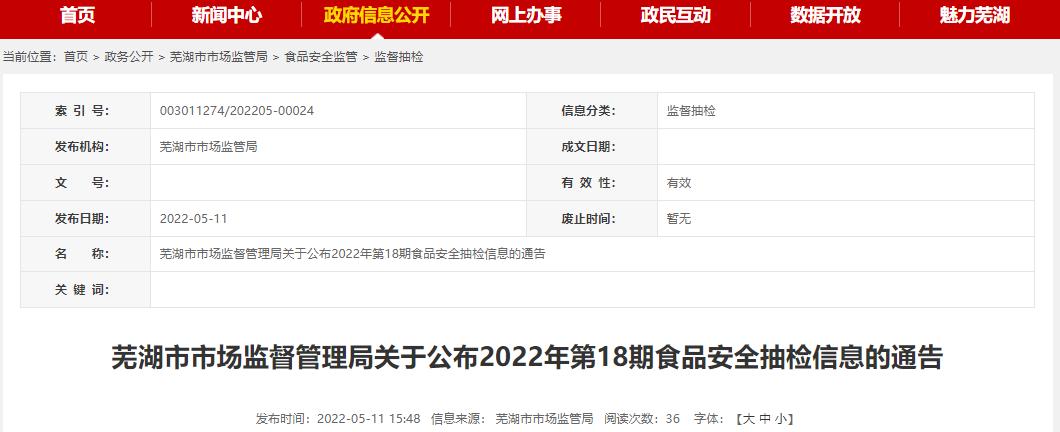Open 首页 in the red navigation bar
Image resolution: width=1060 pixels, height=432 pixels.
[76, 14]
